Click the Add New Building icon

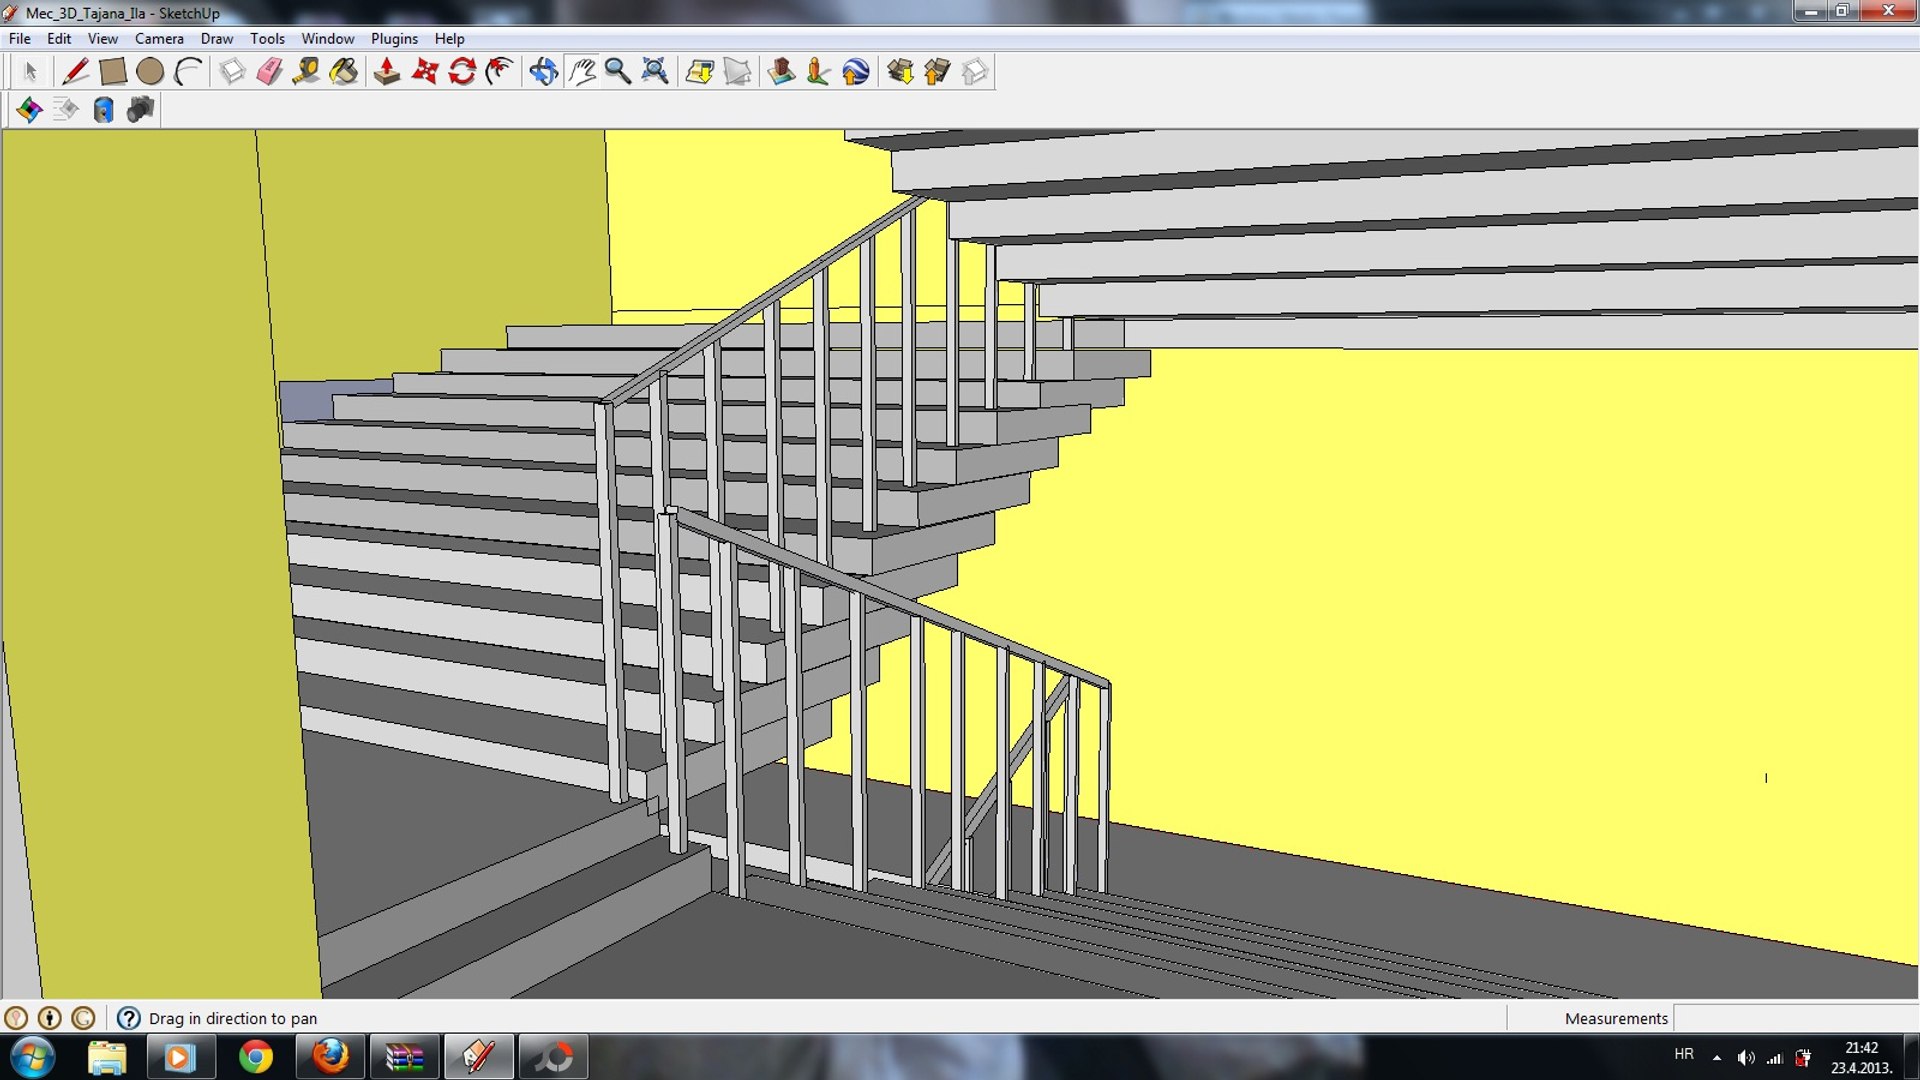781,72
